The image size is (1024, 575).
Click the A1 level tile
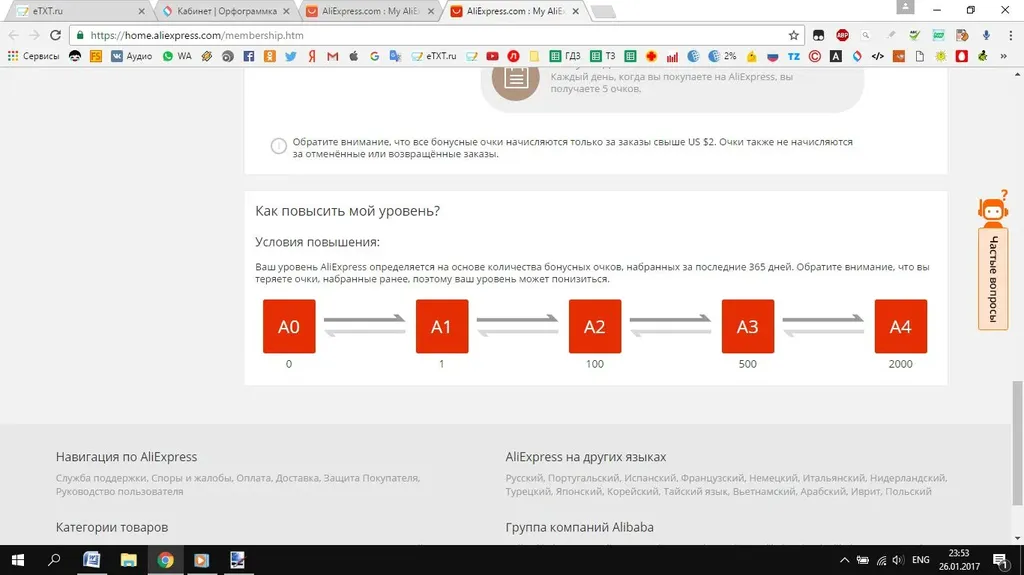coord(441,326)
